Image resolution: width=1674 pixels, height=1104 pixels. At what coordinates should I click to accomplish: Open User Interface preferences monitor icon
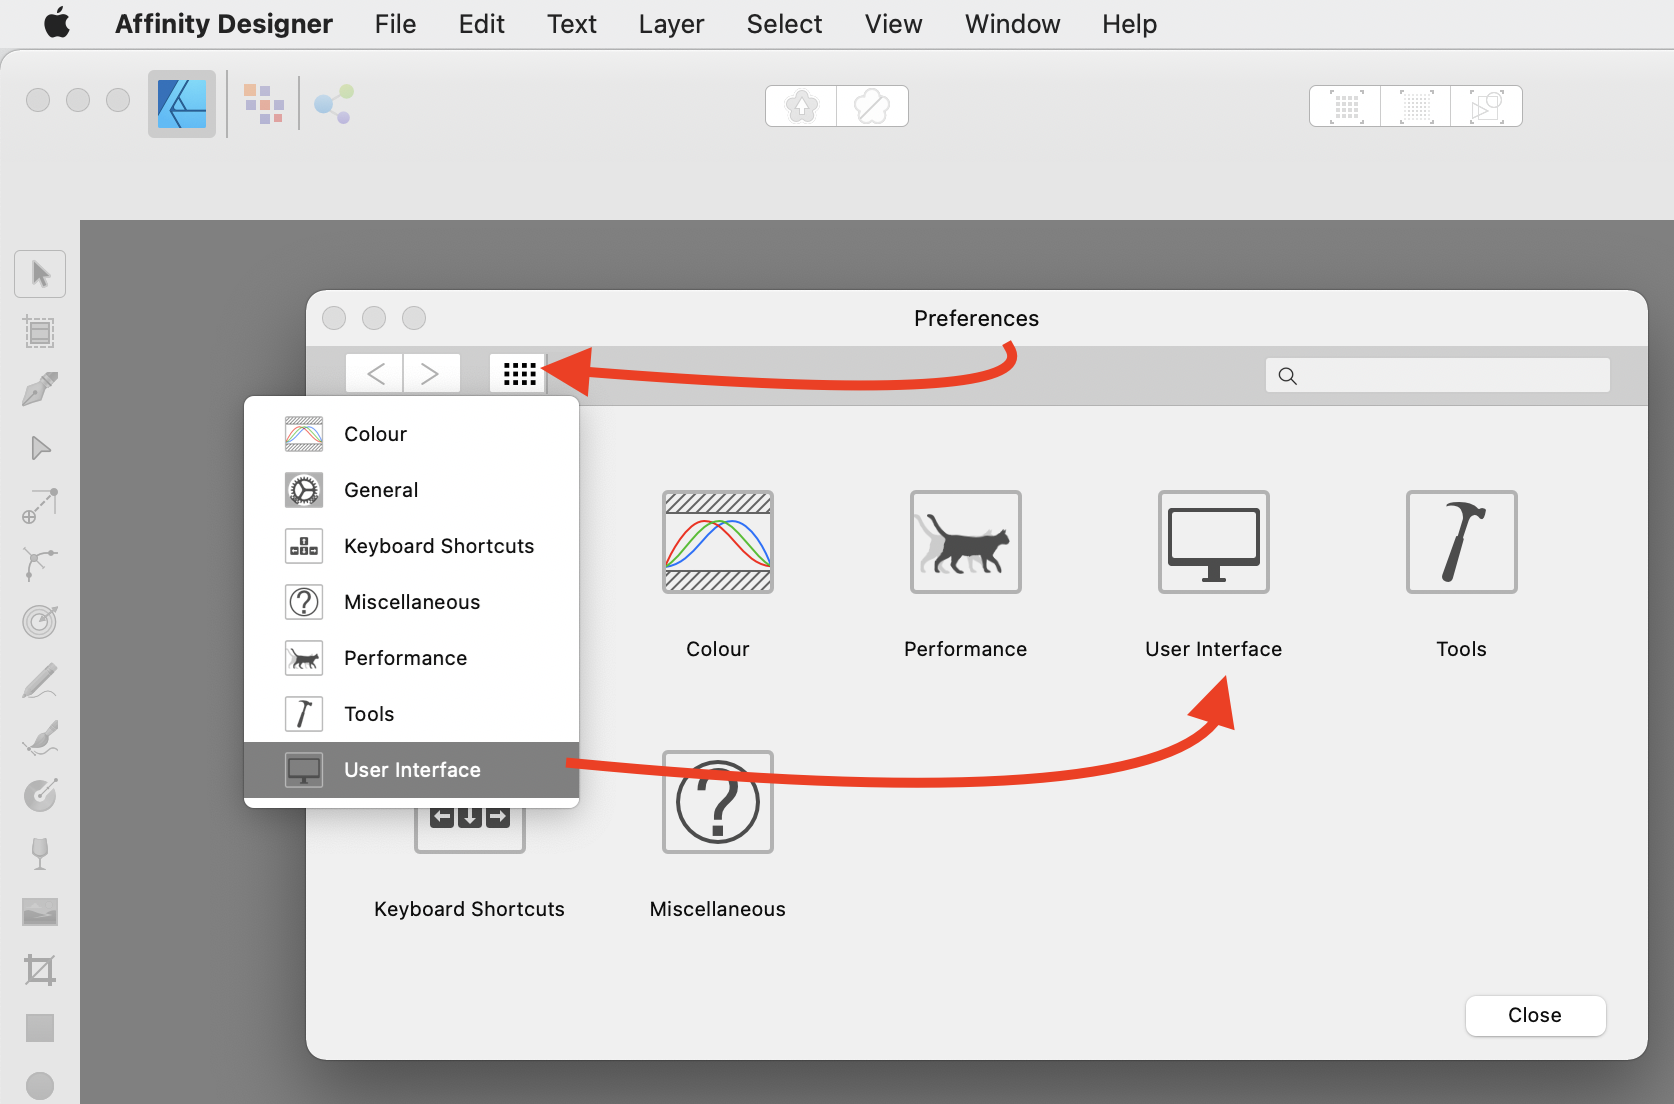pos(1214,542)
